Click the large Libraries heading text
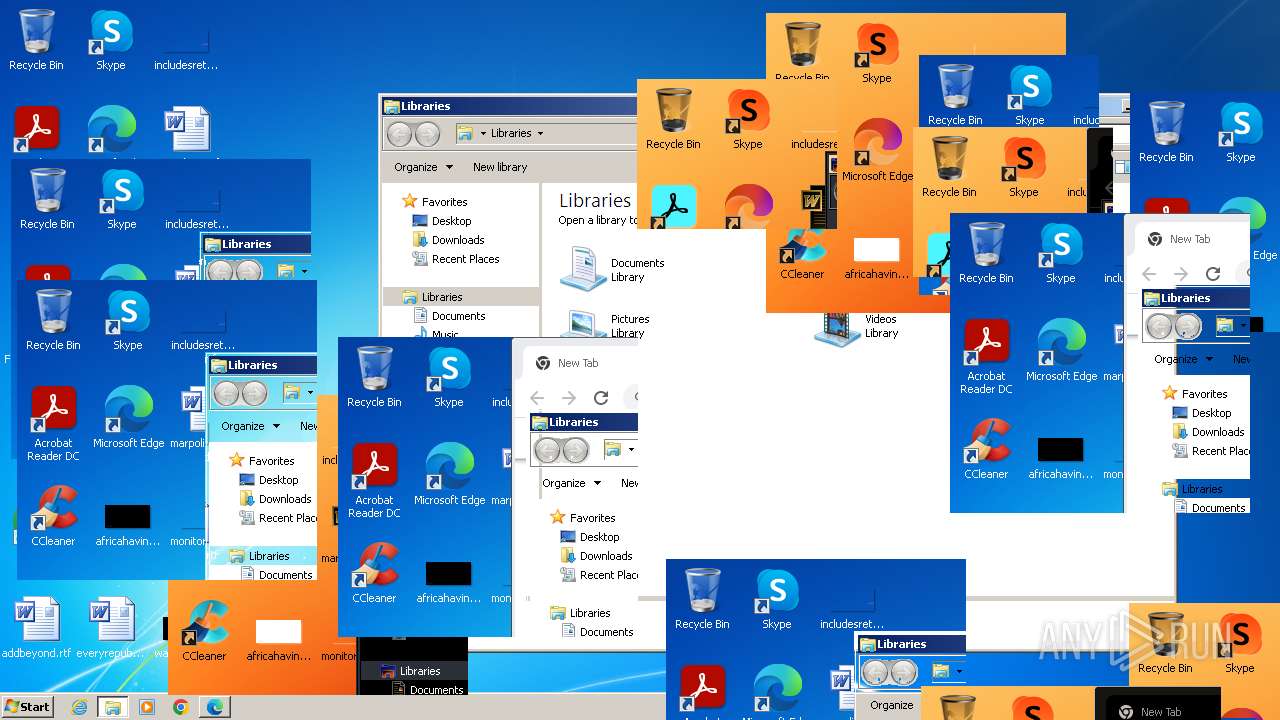Image resolution: width=1280 pixels, height=720 pixels. point(595,200)
